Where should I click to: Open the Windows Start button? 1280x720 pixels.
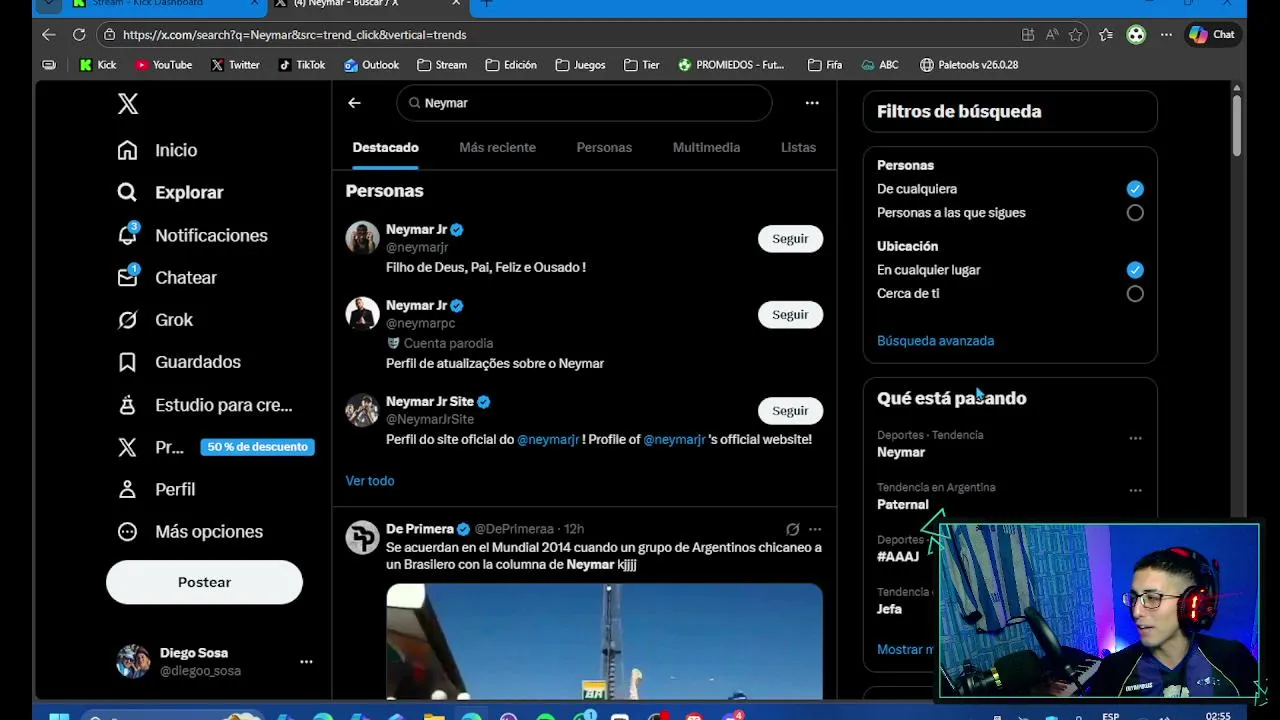(59, 716)
